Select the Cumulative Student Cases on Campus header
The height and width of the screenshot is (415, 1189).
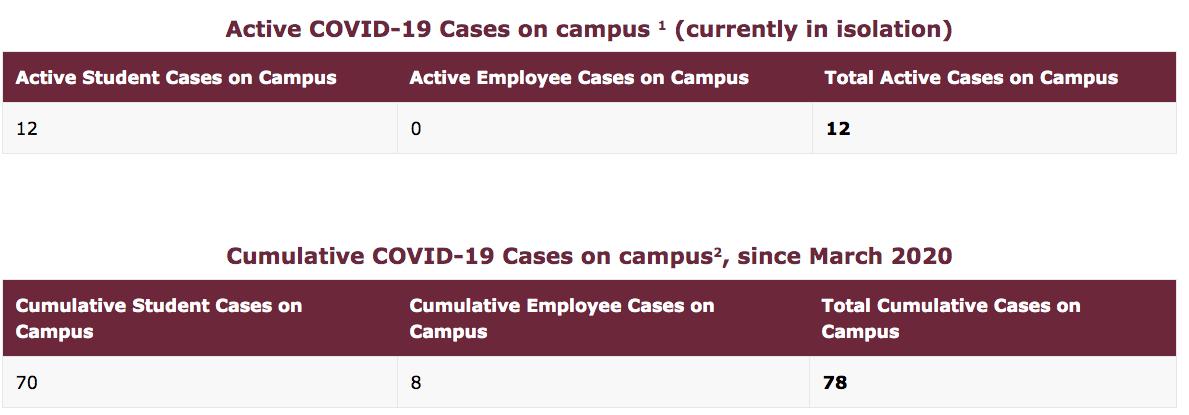click(158, 319)
